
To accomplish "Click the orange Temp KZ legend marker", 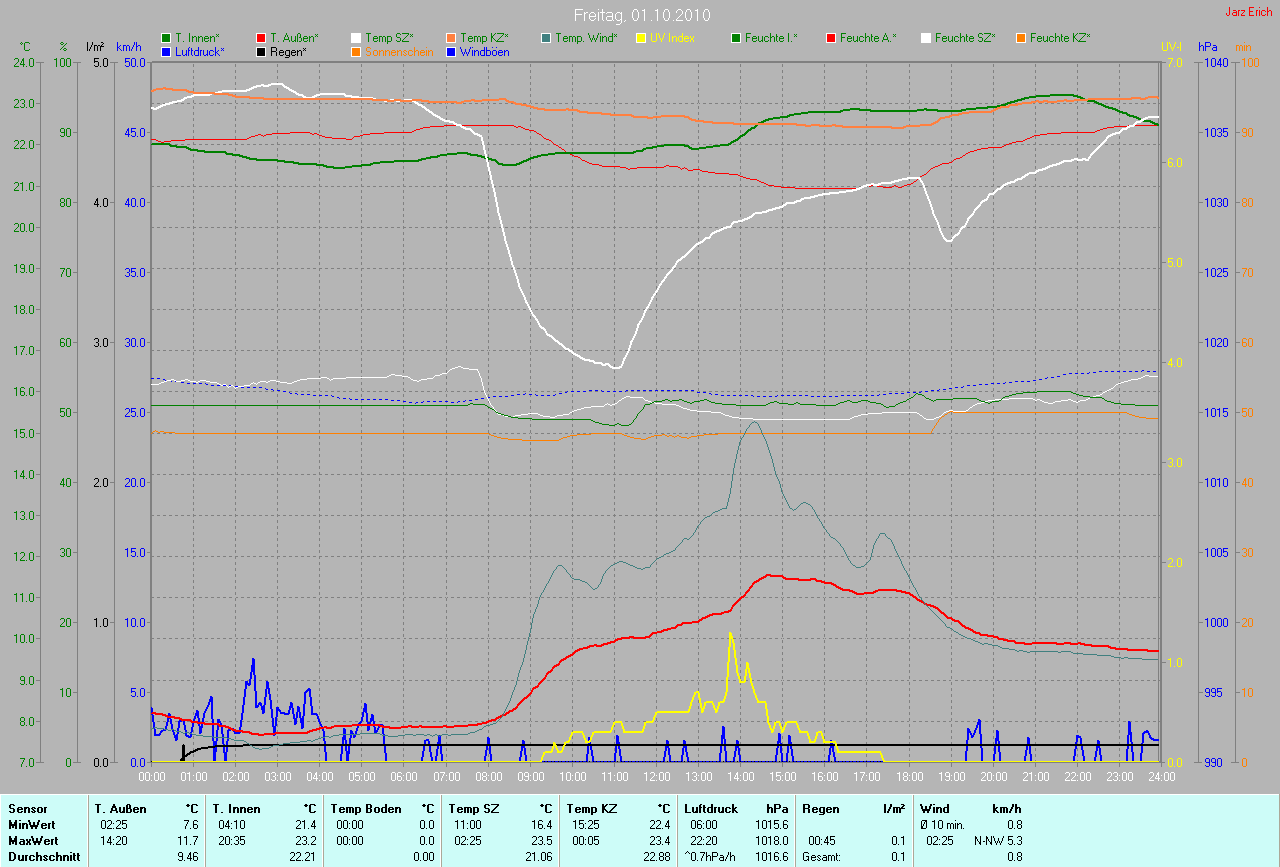I will click(x=451, y=38).
